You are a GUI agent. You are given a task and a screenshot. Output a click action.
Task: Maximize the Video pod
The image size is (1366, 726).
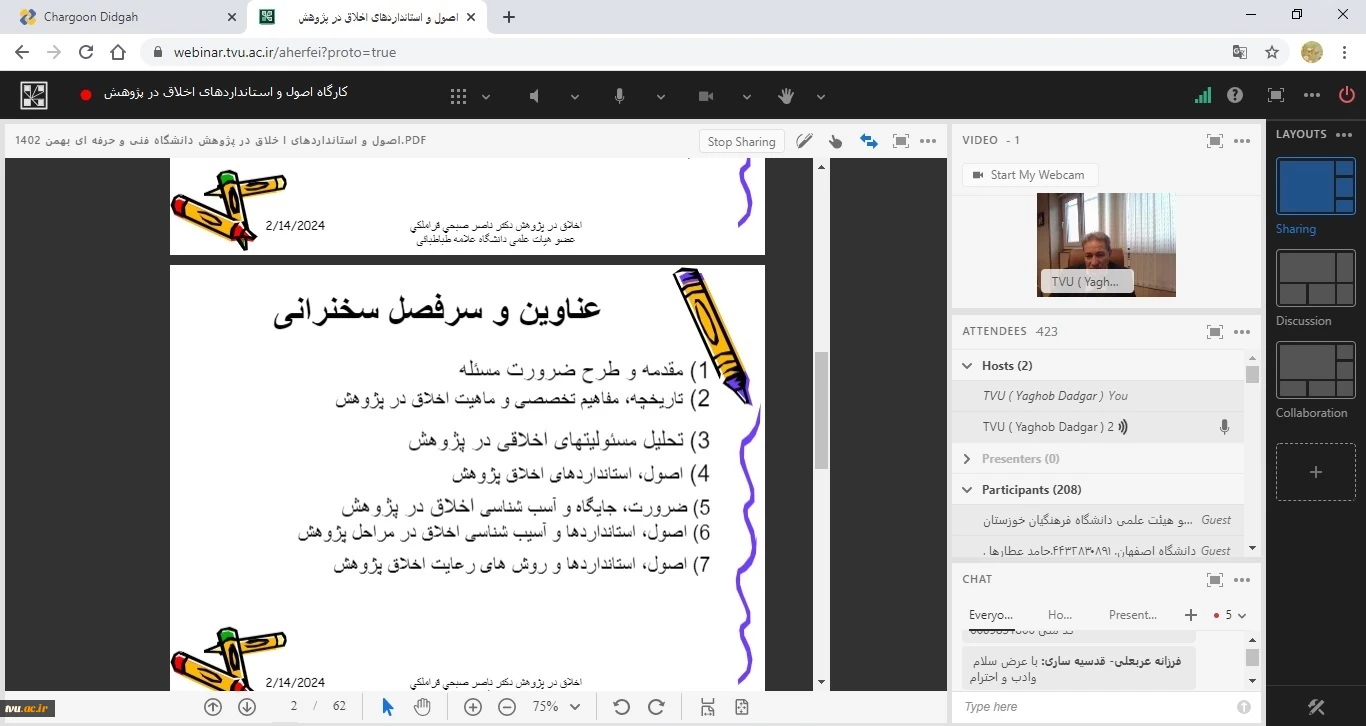1215,141
